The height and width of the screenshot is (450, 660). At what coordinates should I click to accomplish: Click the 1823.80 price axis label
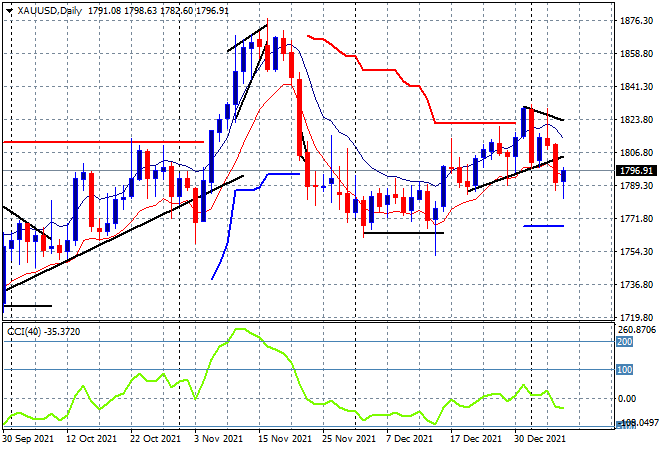click(x=636, y=120)
